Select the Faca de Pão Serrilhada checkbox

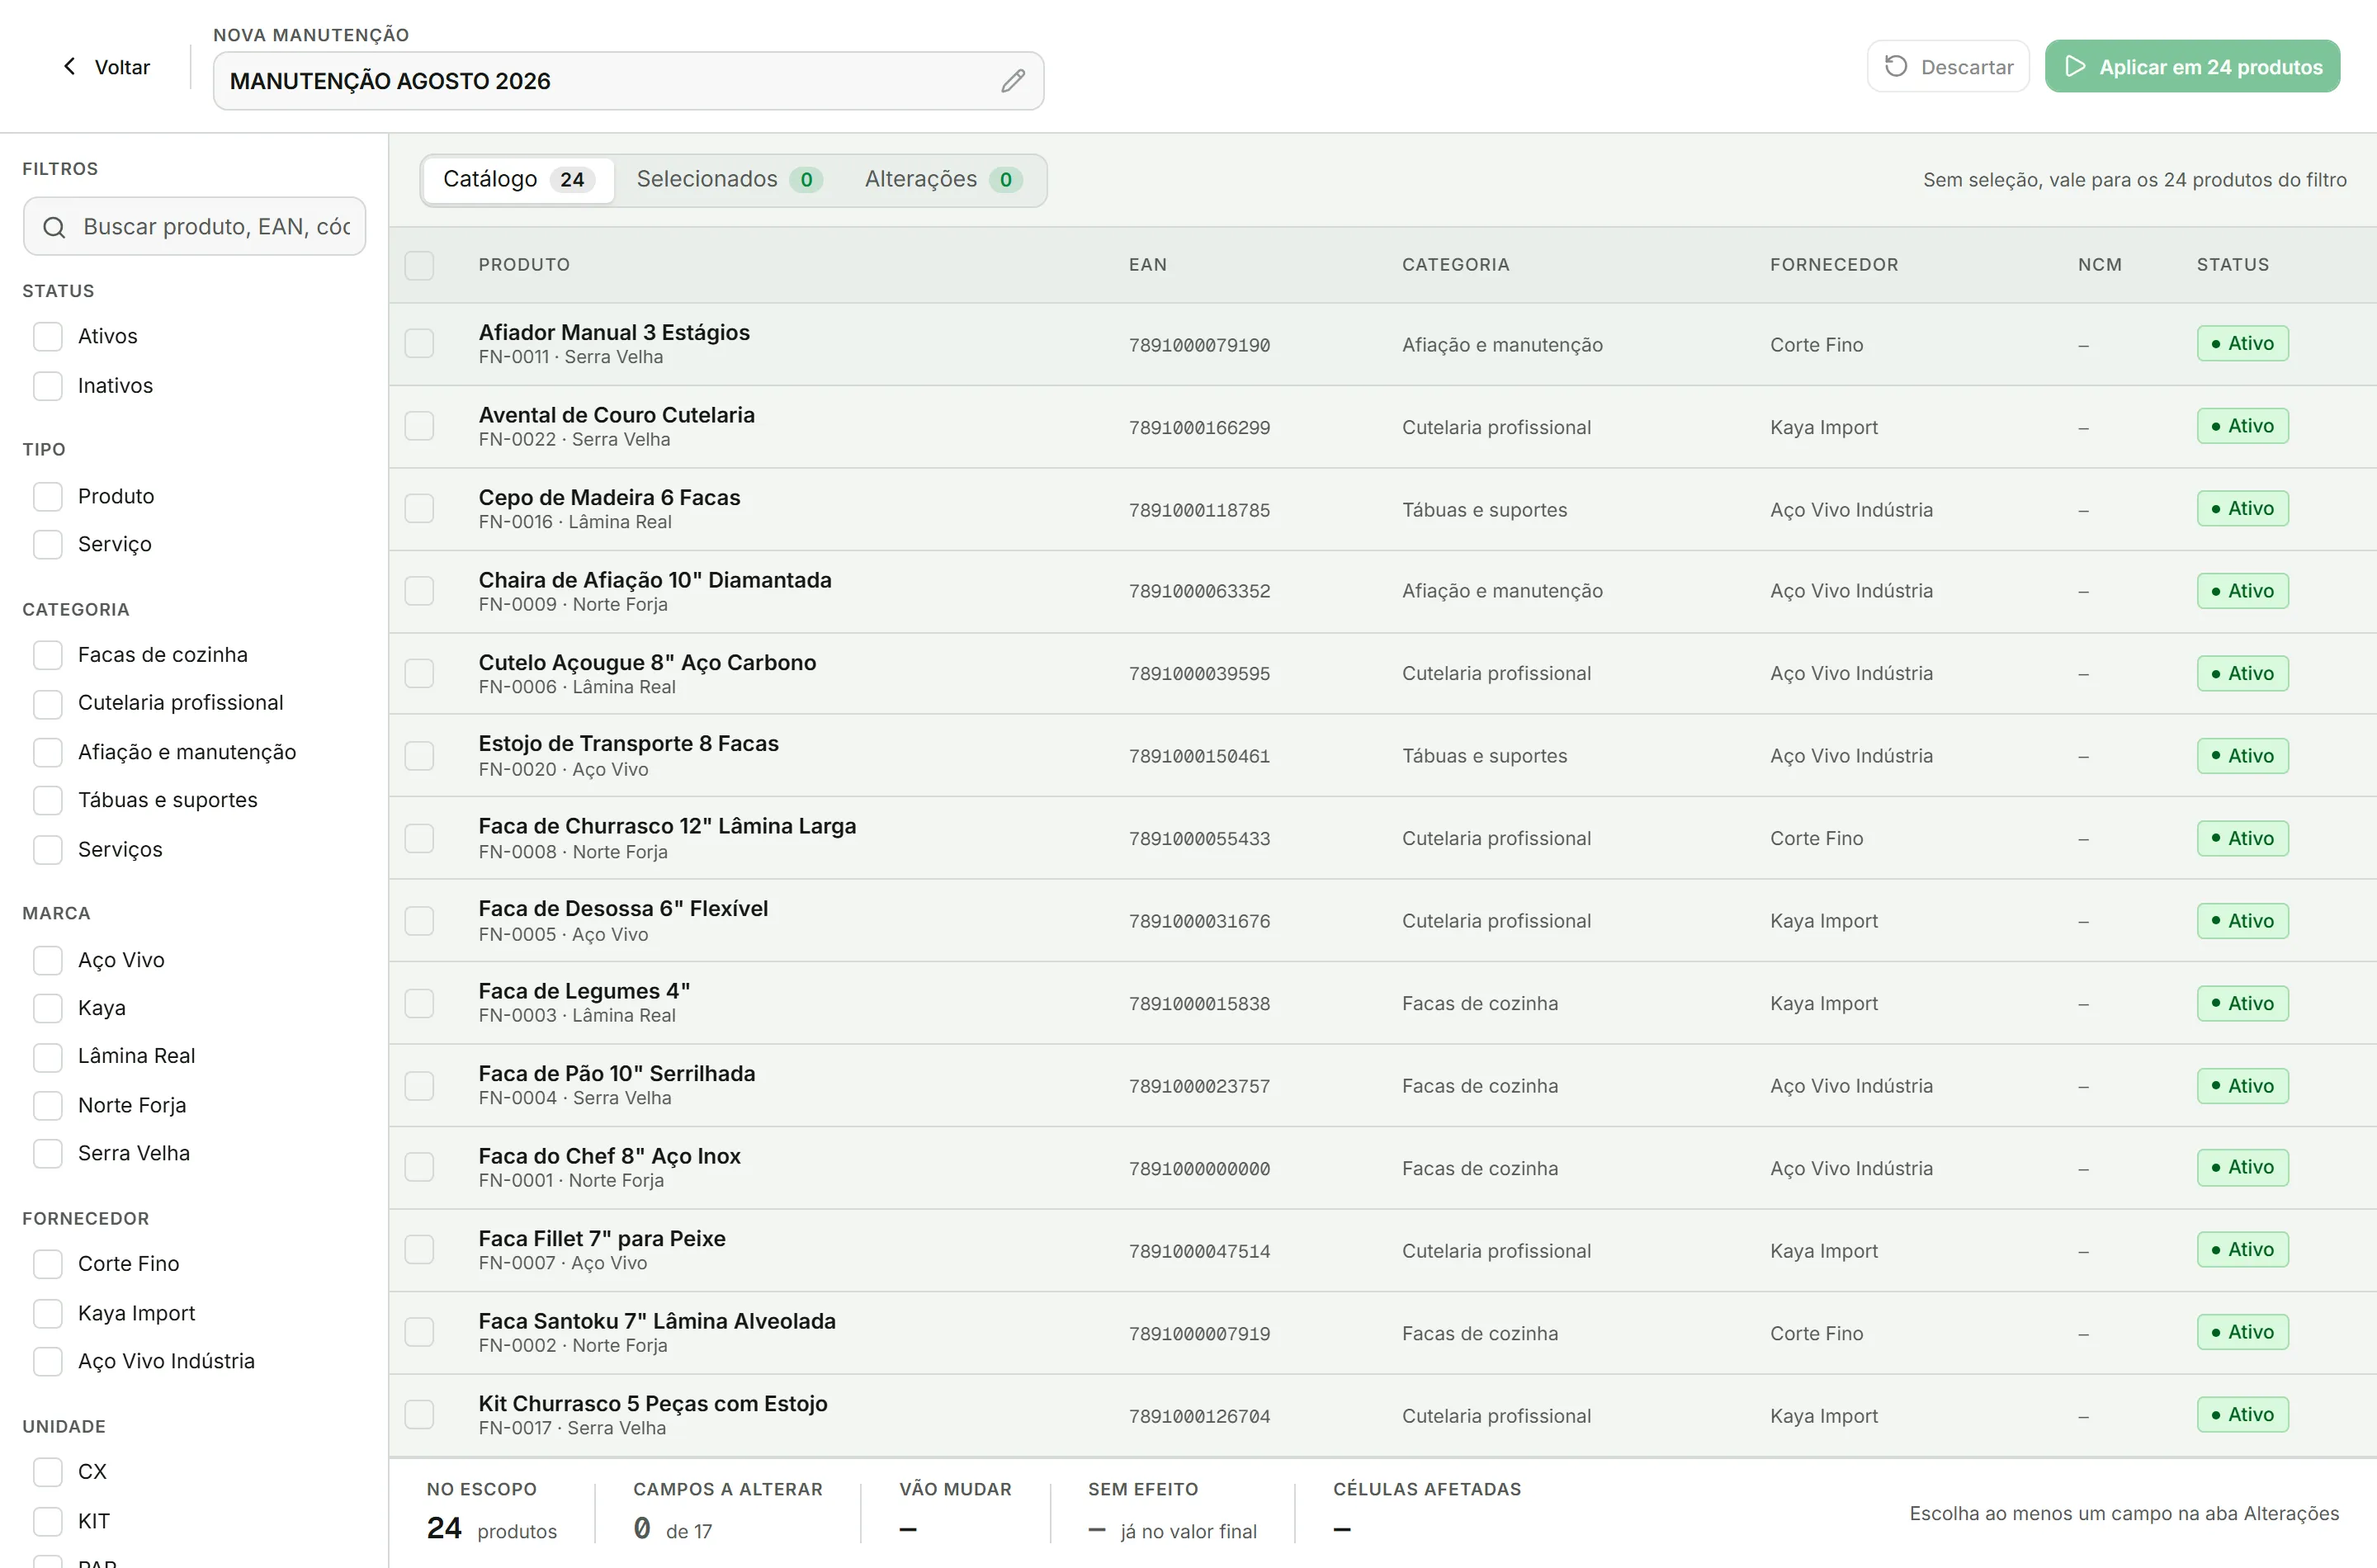[x=419, y=1086]
